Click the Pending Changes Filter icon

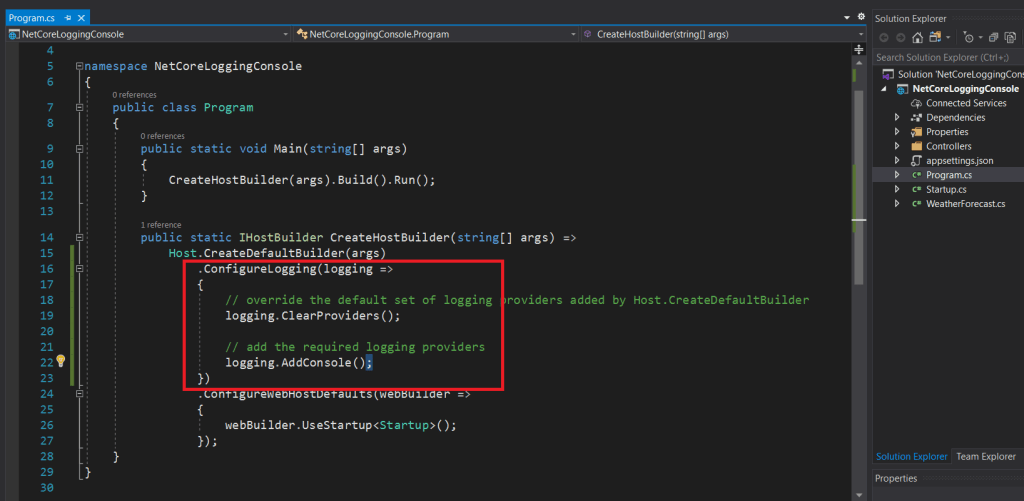tap(970, 38)
